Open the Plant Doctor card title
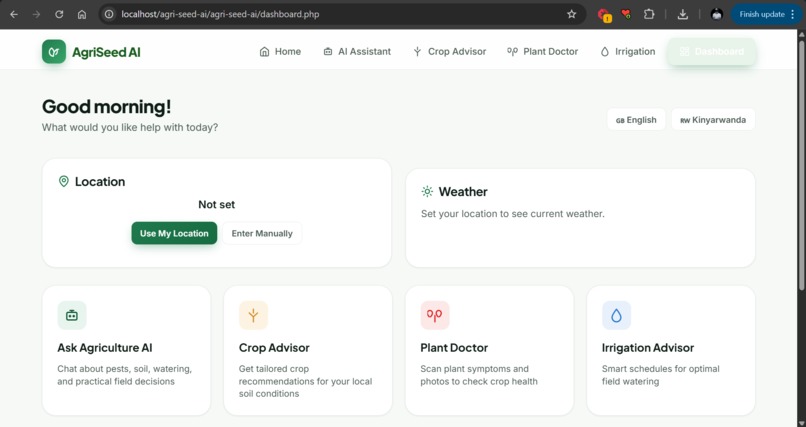Screen dimensions: 806x427 pyautogui.click(x=454, y=348)
